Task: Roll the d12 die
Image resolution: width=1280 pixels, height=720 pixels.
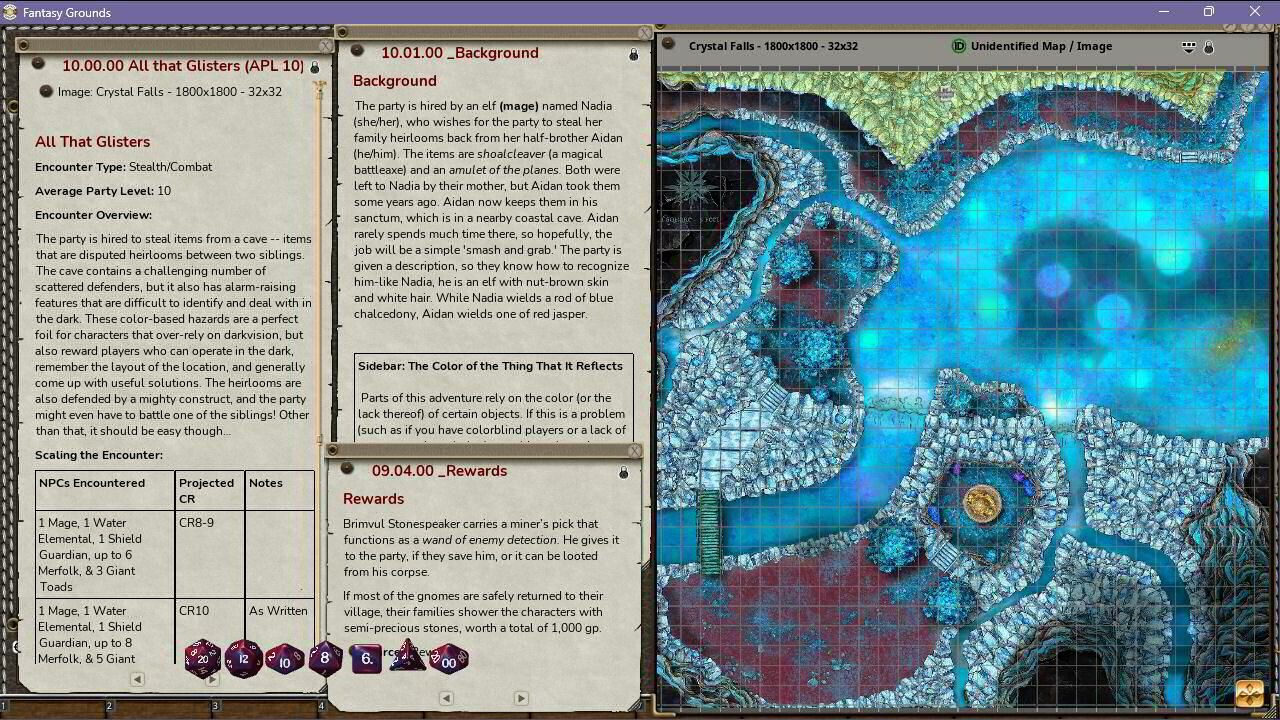Action: point(244,657)
